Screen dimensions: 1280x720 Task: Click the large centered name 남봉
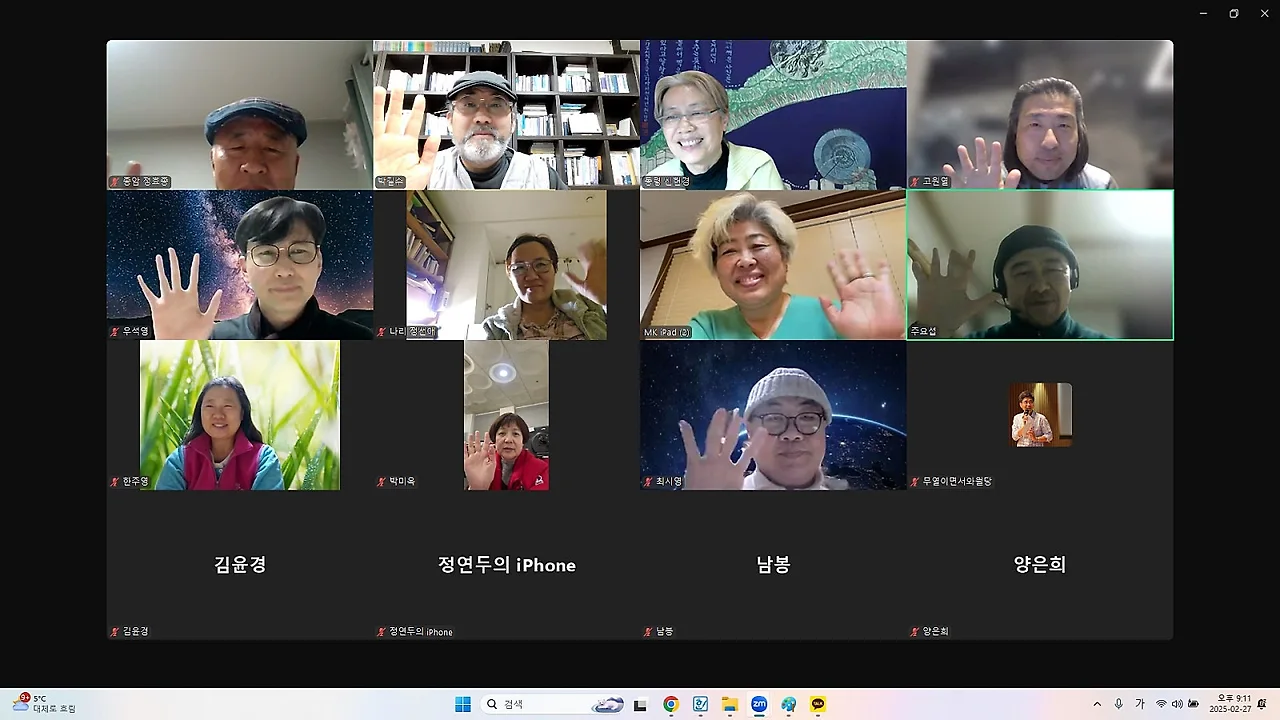[x=773, y=564]
